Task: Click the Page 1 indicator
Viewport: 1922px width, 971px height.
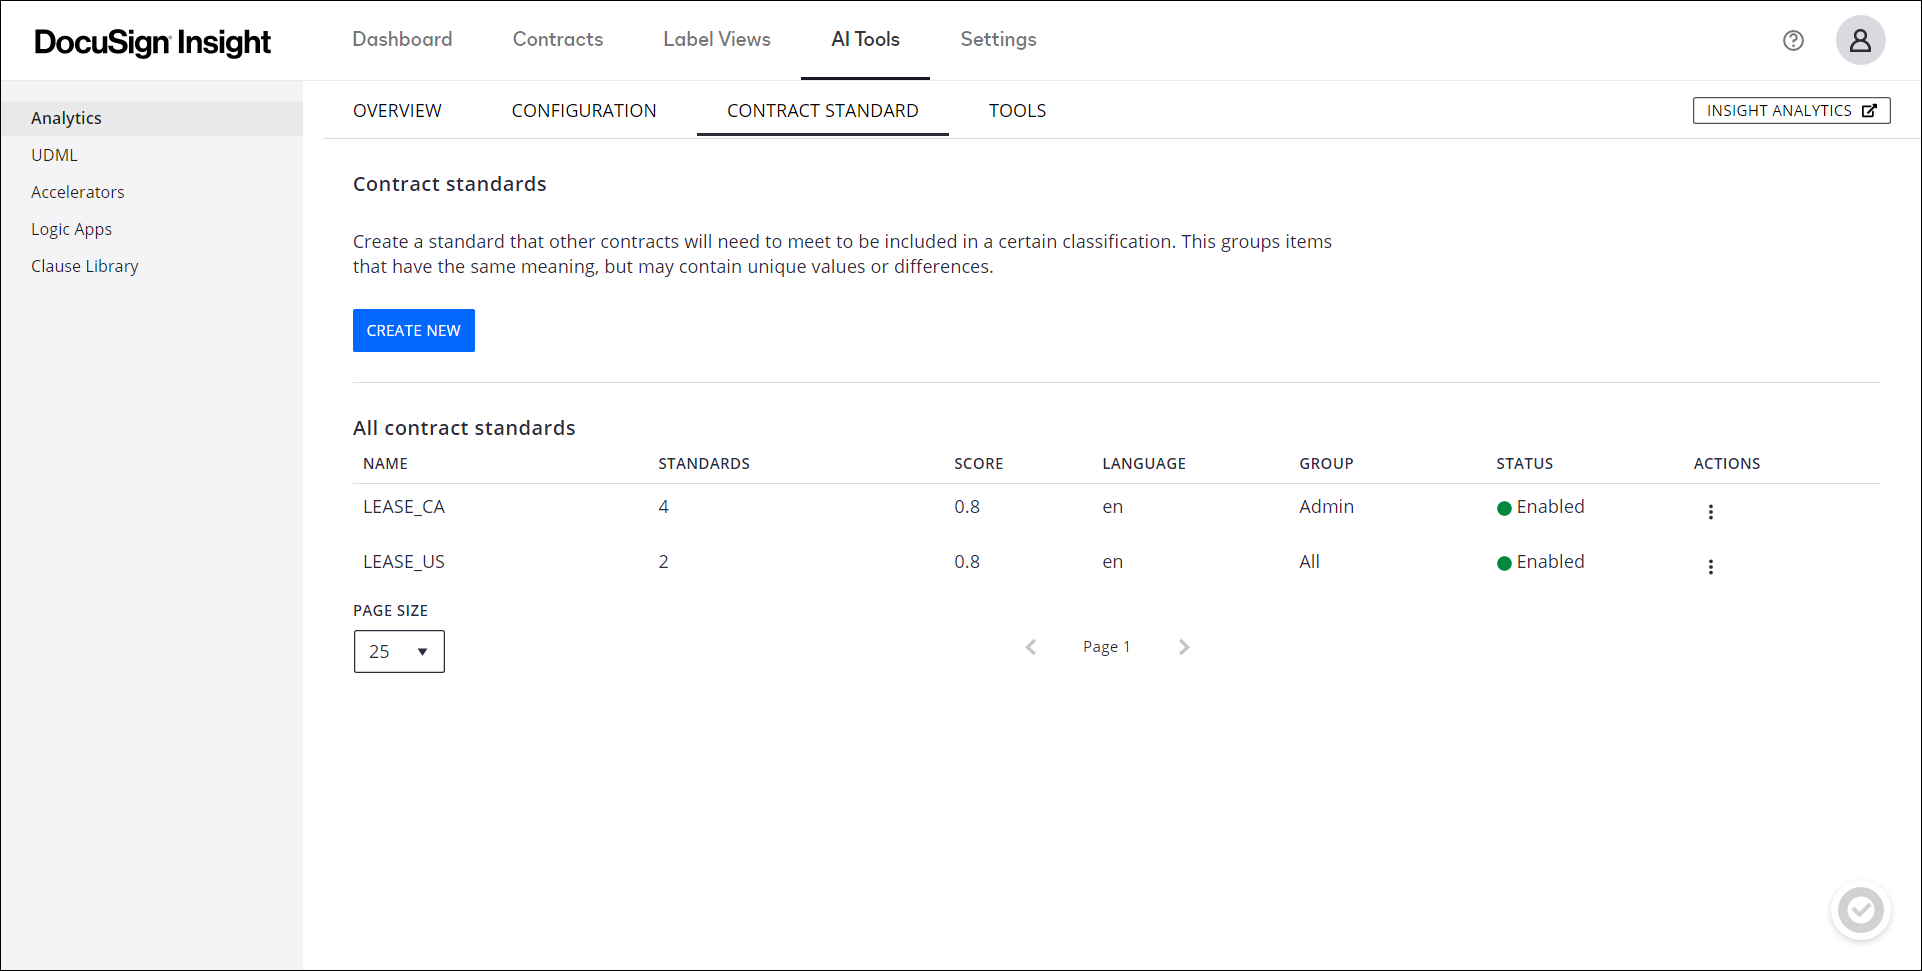Action: pos(1107,647)
